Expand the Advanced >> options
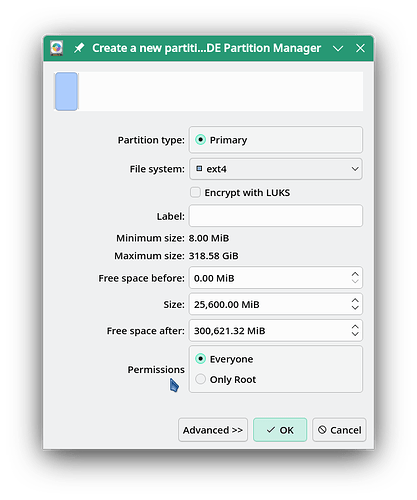The height and width of the screenshot is (500, 417). 213,430
